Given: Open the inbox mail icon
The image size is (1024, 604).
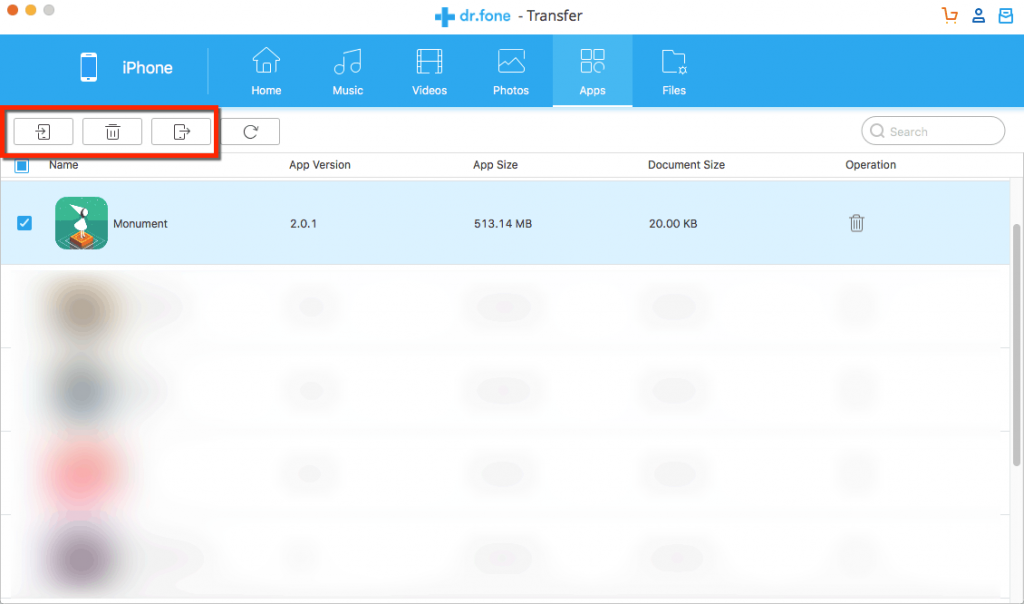Looking at the screenshot, I should [1005, 15].
